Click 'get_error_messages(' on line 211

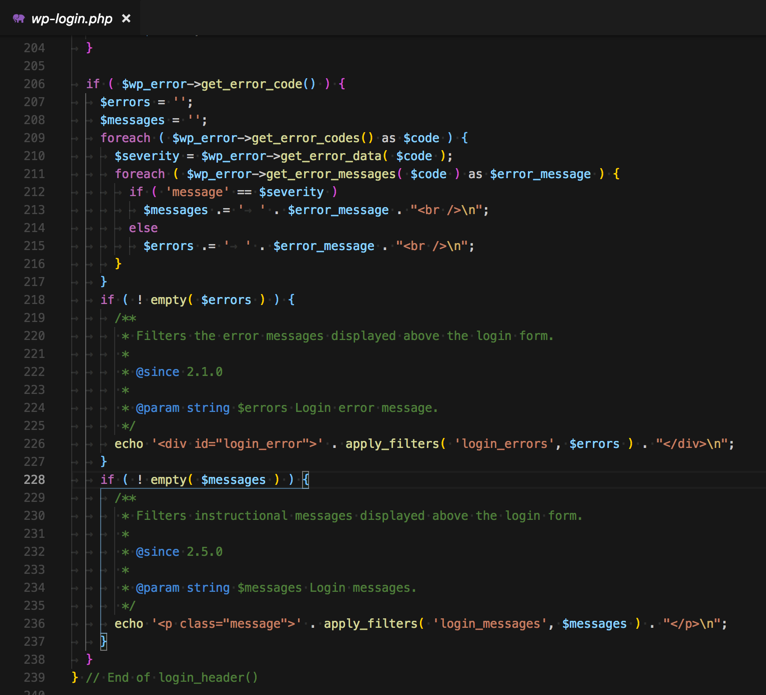(334, 174)
